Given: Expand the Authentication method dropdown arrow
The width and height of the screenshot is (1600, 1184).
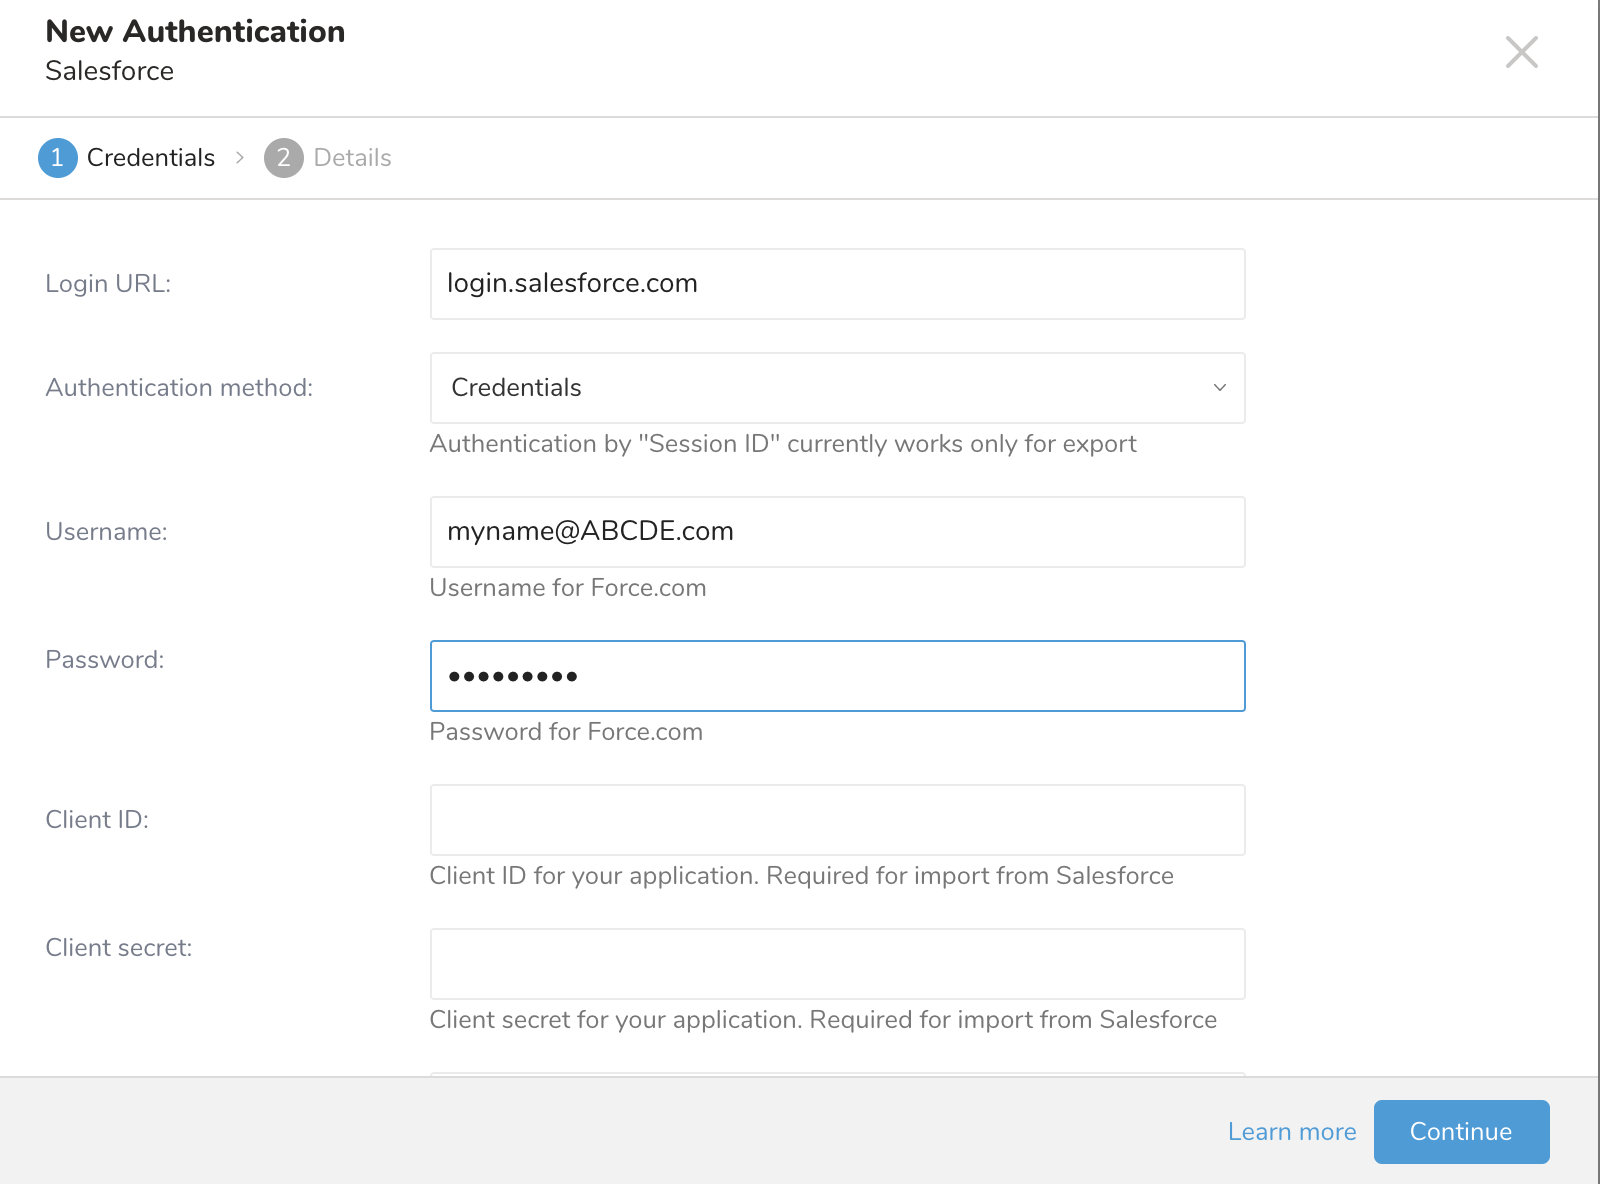Looking at the screenshot, I should [x=1219, y=388].
